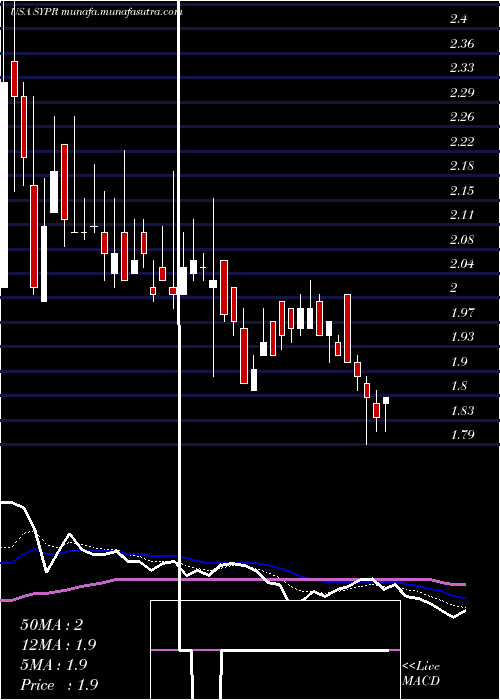Click the 'Price : 1.9' readout

pyautogui.click(x=59, y=685)
